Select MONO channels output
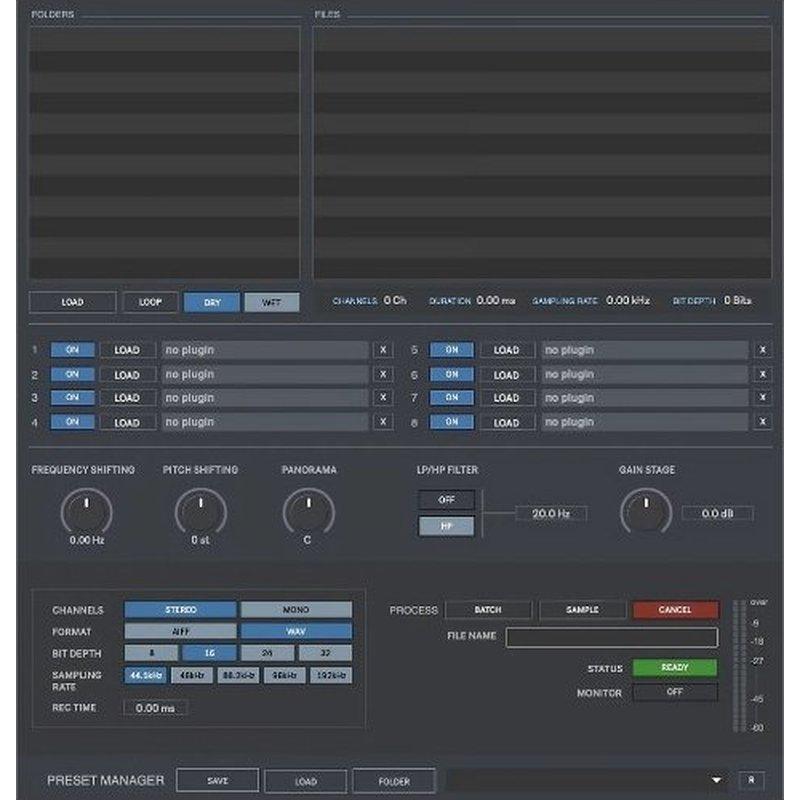The image size is (800, 800). 296,610
